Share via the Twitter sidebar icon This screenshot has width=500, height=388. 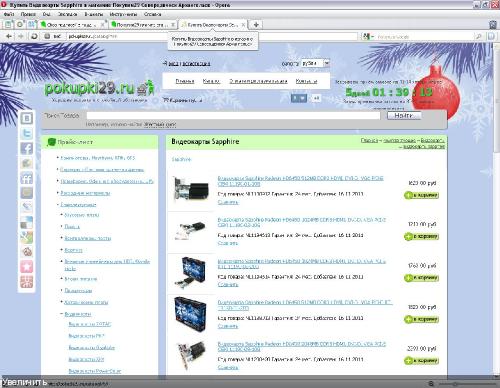[27, 133]
